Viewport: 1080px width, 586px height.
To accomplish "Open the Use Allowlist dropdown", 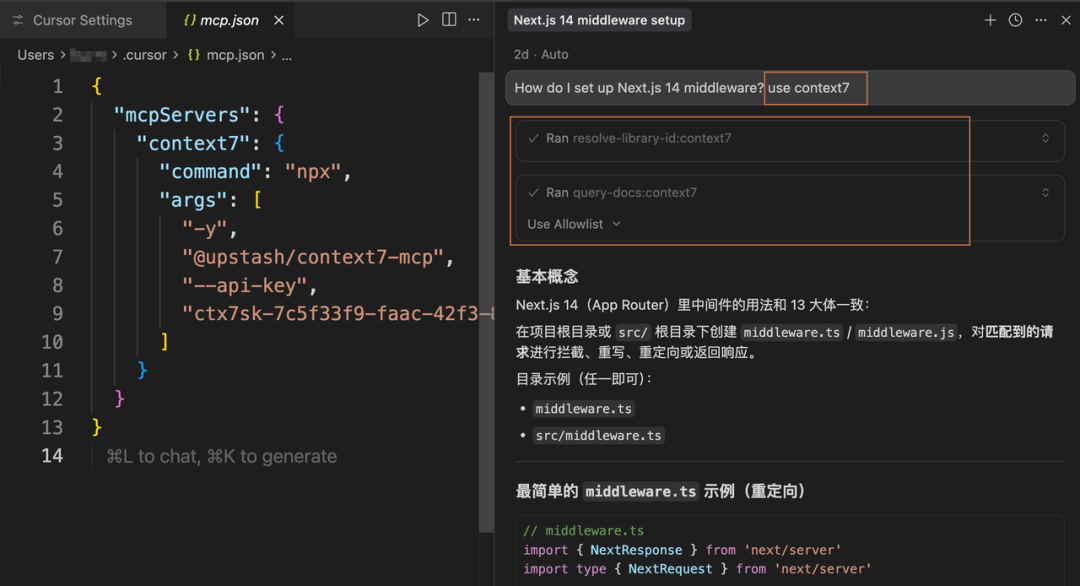I will coord(573,224).
